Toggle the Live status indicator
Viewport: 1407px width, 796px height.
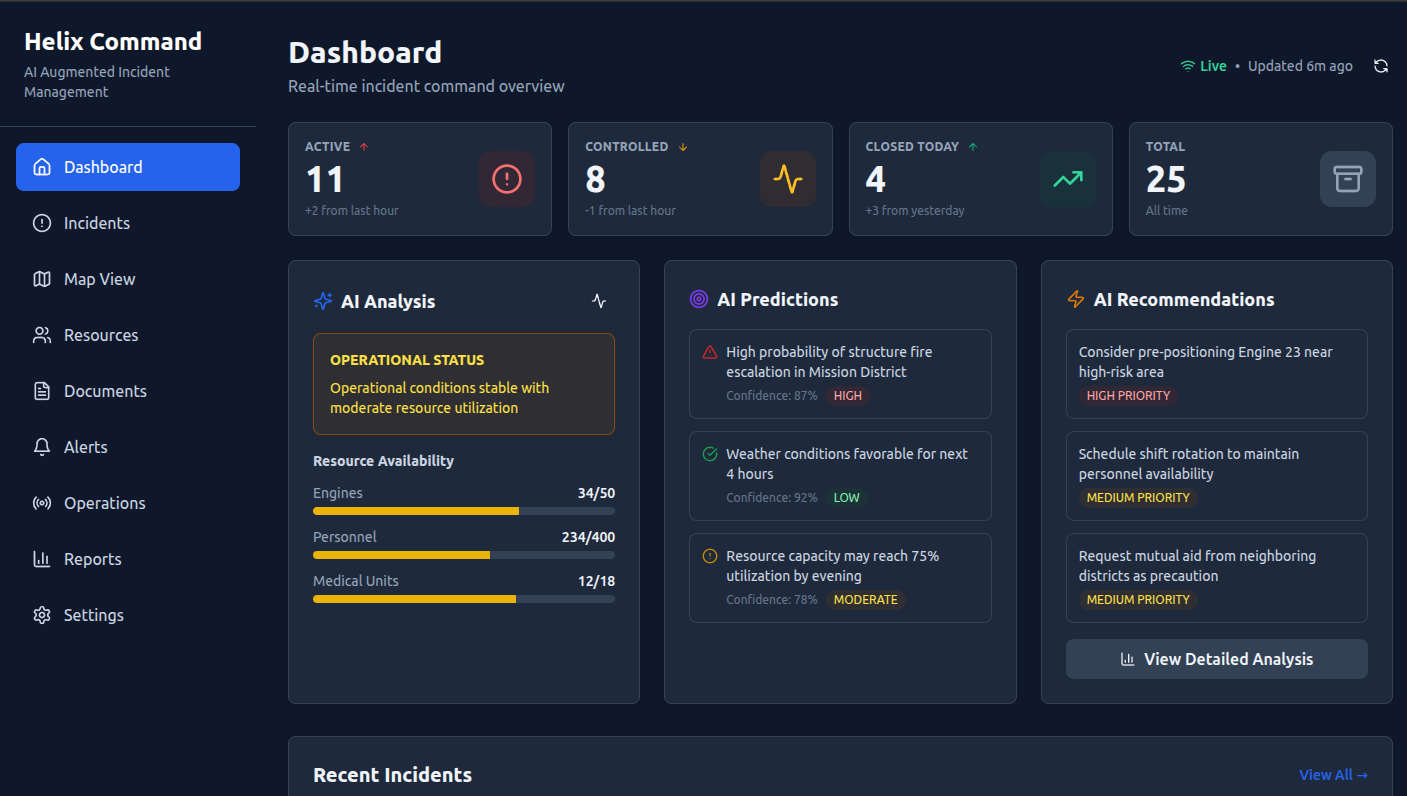pyautogui.click(x=1203, y=65)
